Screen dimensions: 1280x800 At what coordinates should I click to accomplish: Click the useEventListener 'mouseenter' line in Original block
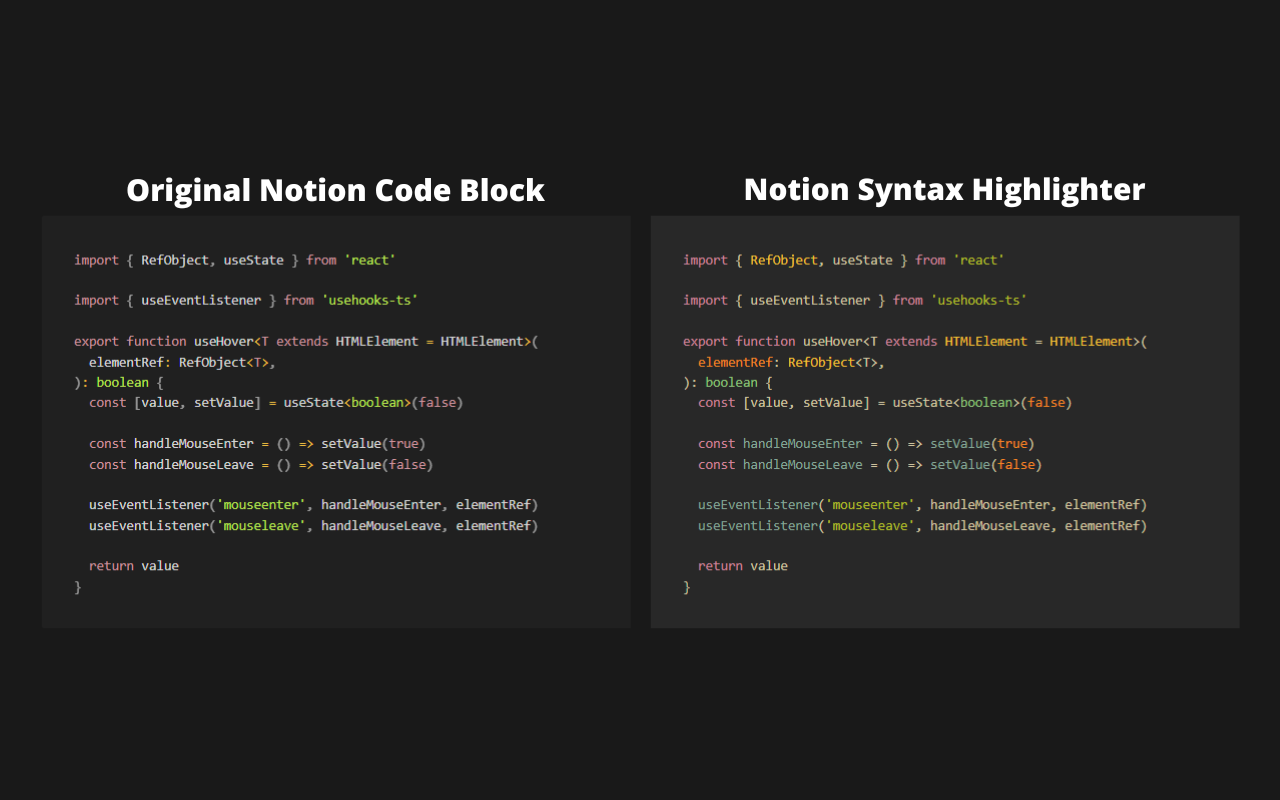point(314,504)
